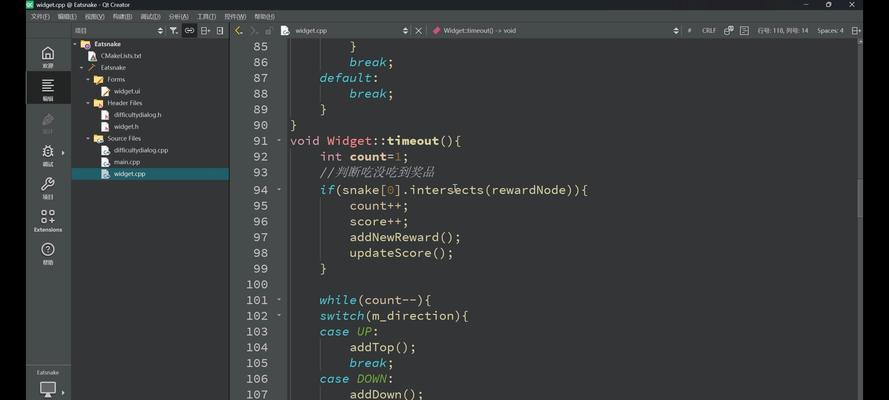Click the CRLF line ending button
Viewport: 889px width, 400px height.
[709, 31]
